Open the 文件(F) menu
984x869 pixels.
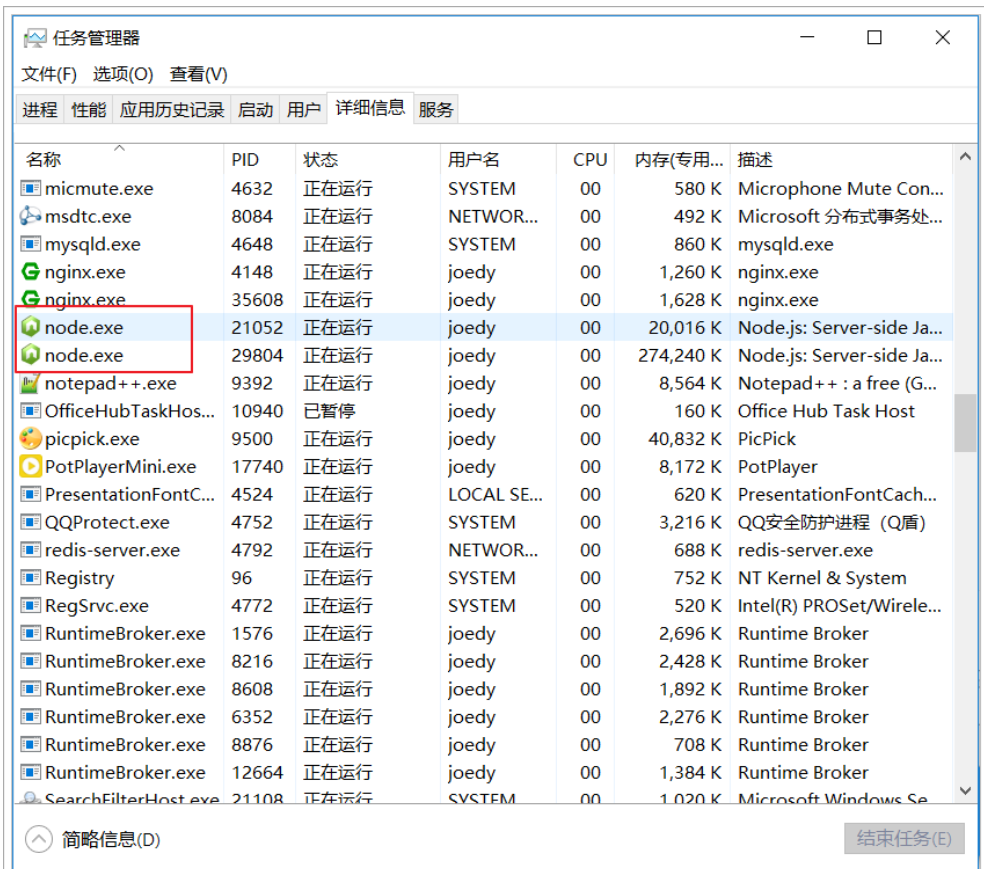coord(49,74)
